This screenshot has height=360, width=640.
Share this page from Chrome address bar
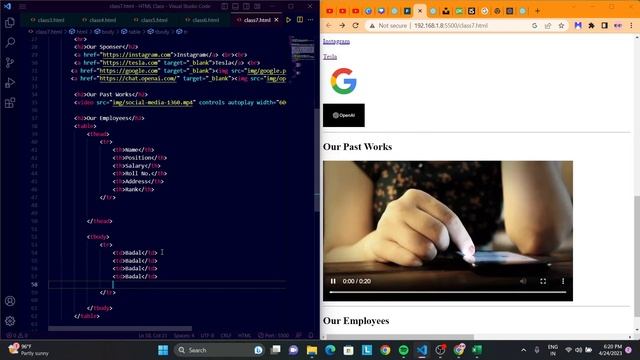[x=548, y=25]
